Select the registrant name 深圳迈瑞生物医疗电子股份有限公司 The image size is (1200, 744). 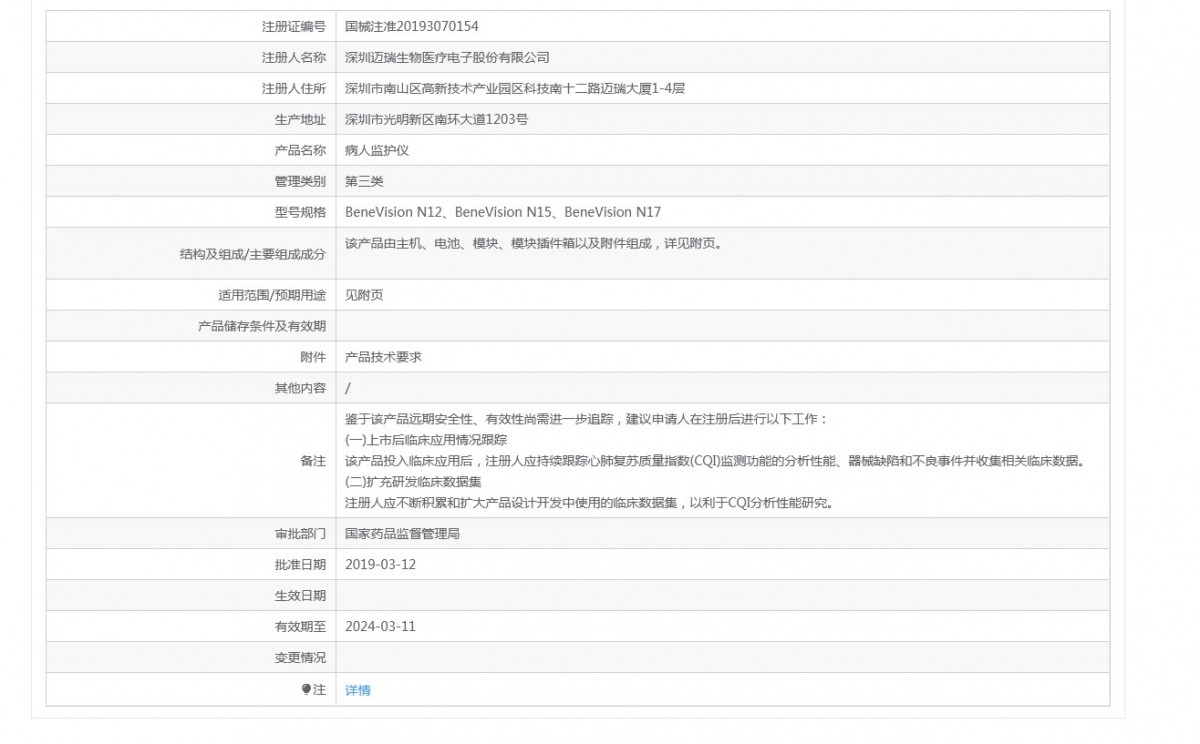(x=446, y=58)
